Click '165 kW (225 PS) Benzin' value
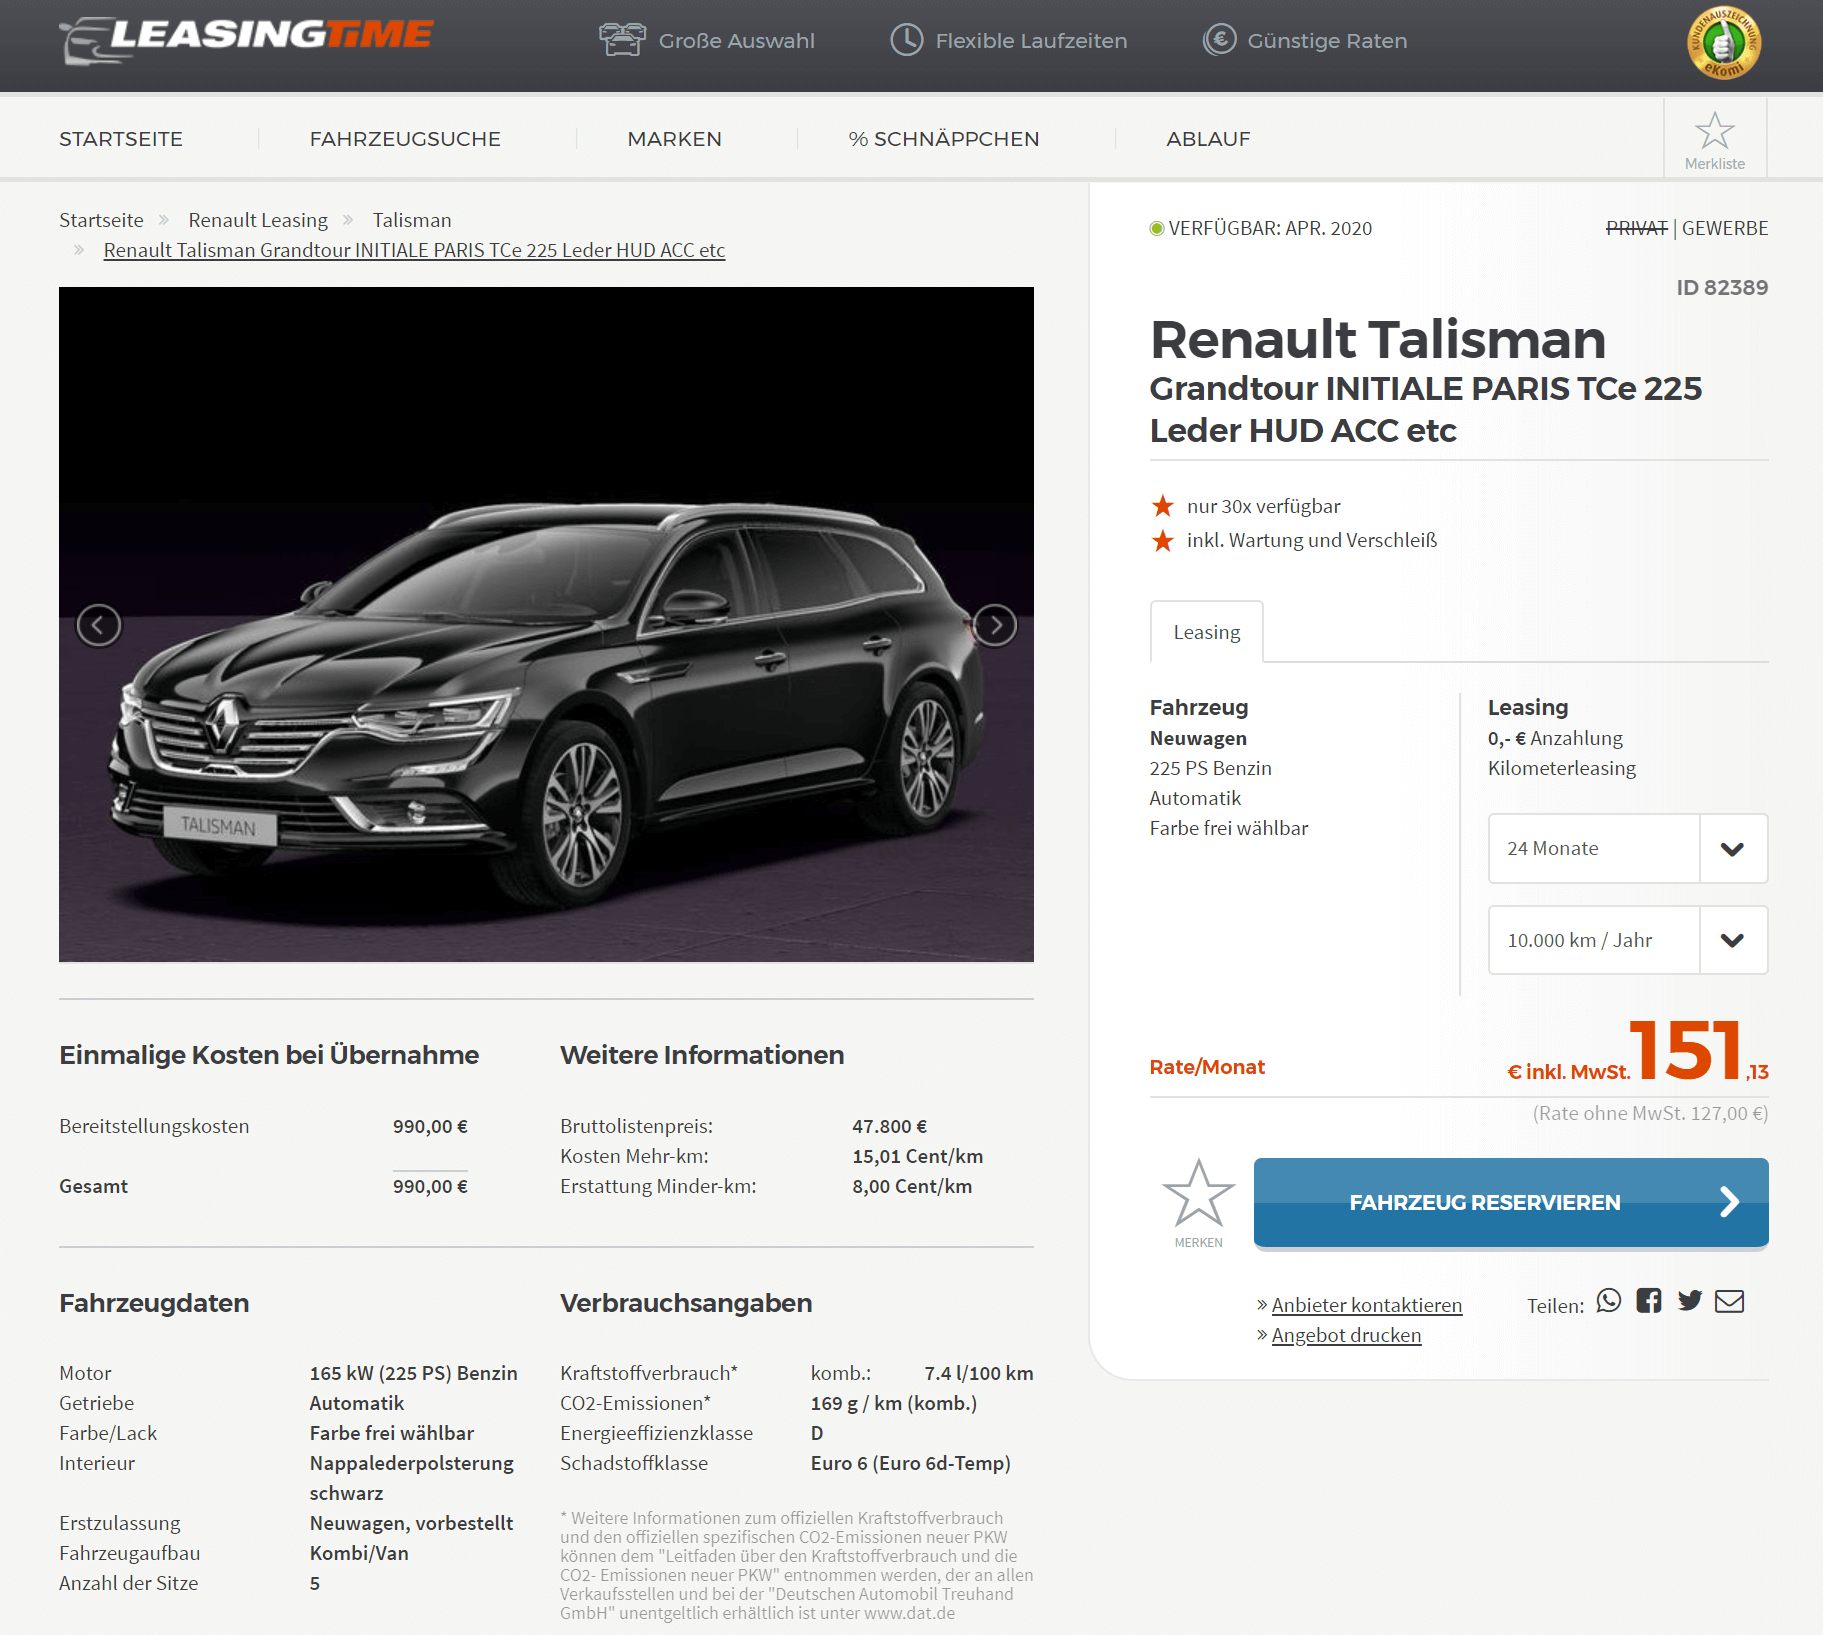This screenshot has height=1635, width=1823. [x=414, y=1373]
